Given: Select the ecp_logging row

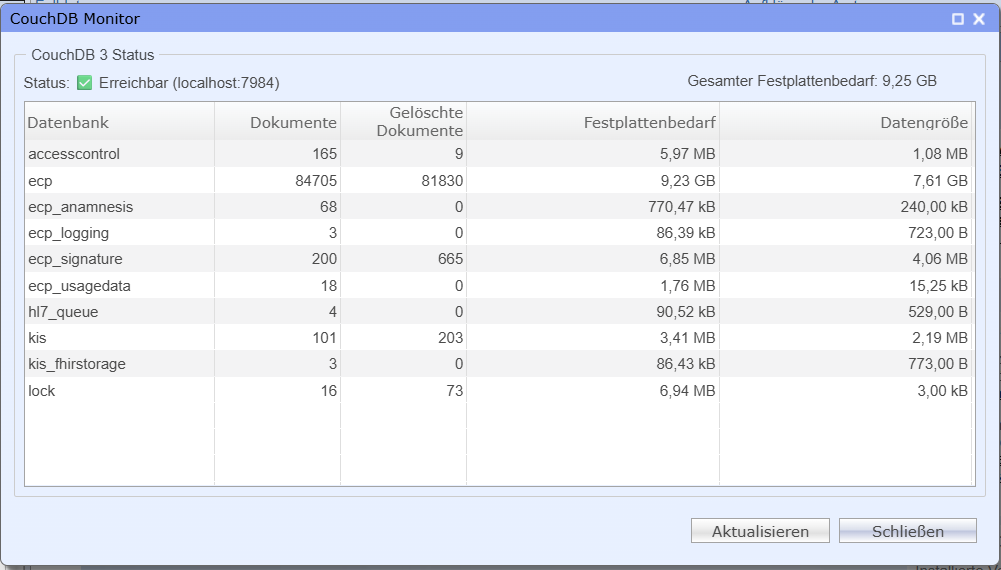Looking at the screenshot, I should tap(498, 233).
